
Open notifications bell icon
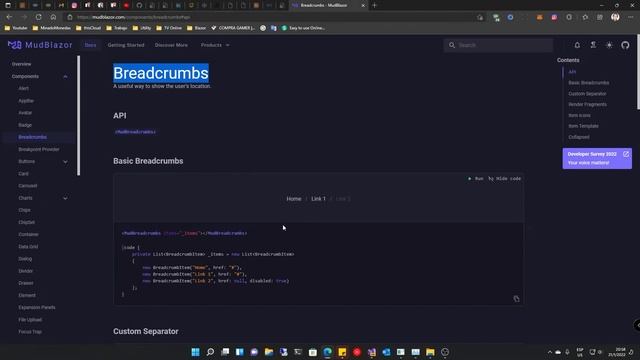tap(577, 45)
